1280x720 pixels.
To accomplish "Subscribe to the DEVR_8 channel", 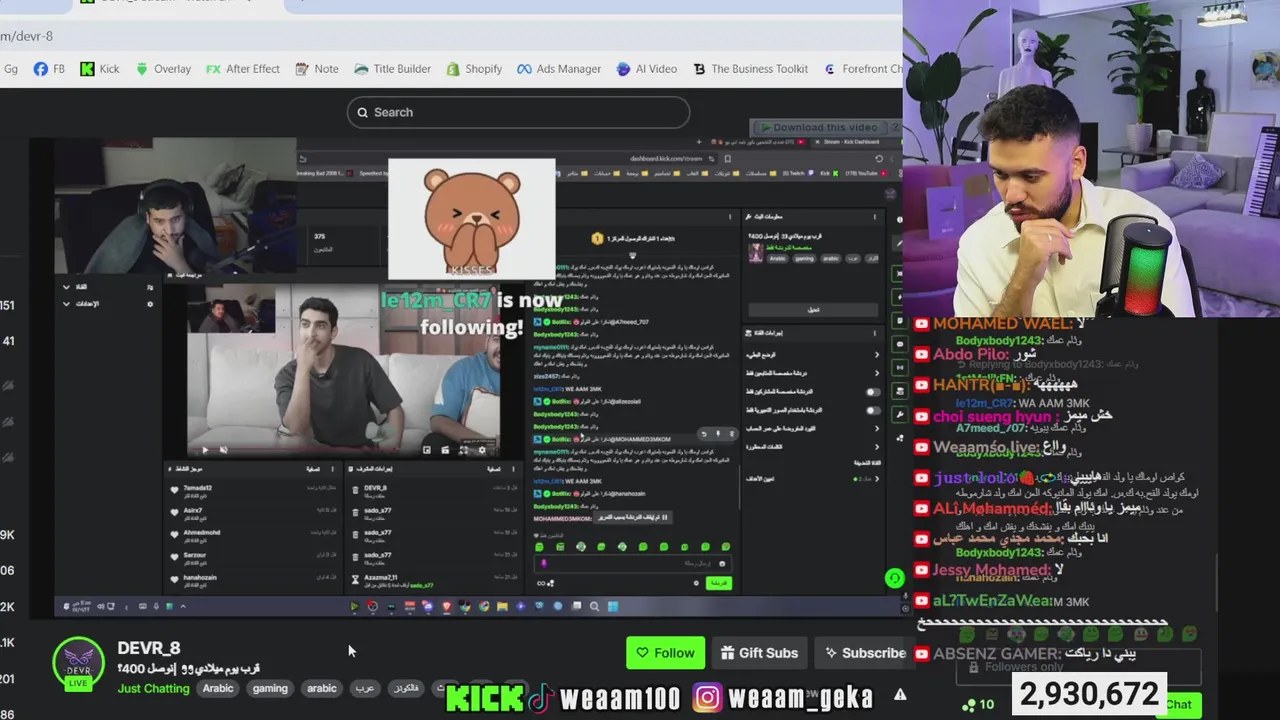I will pyautogui.click(x=864, y=653).
